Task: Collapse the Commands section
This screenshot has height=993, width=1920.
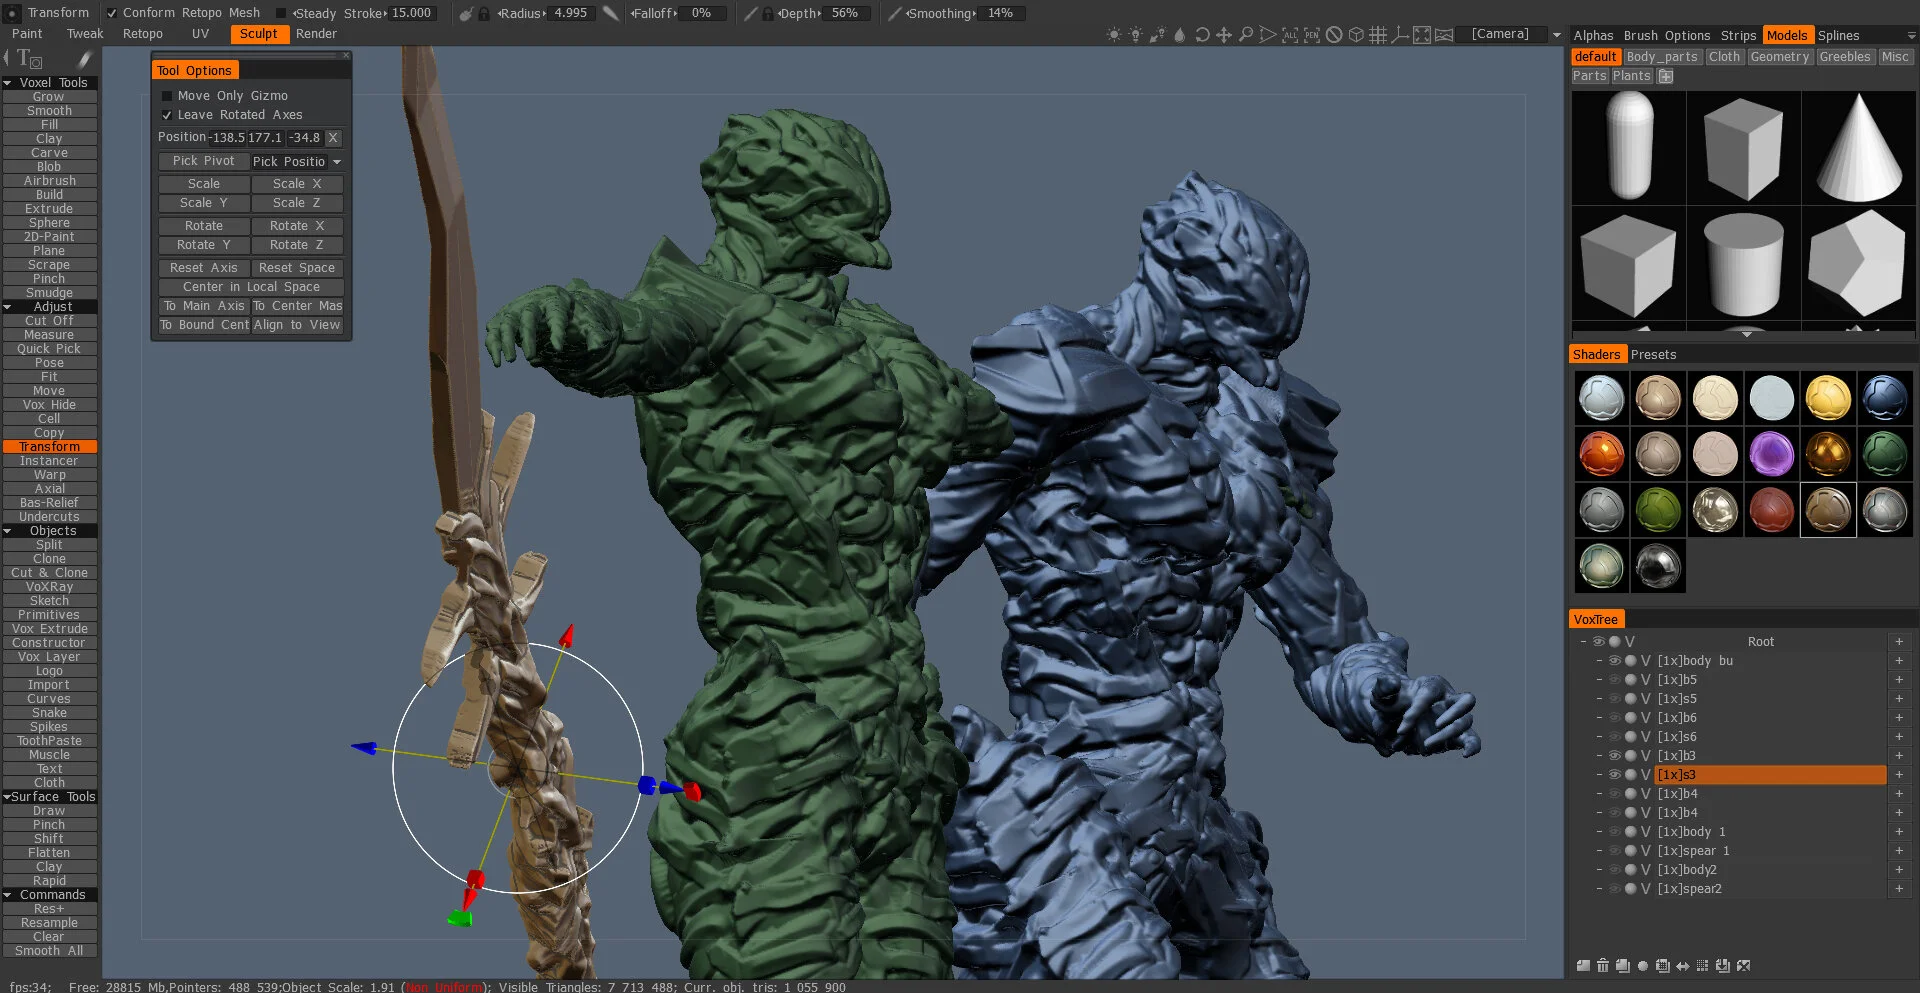Action: [8, 895]
